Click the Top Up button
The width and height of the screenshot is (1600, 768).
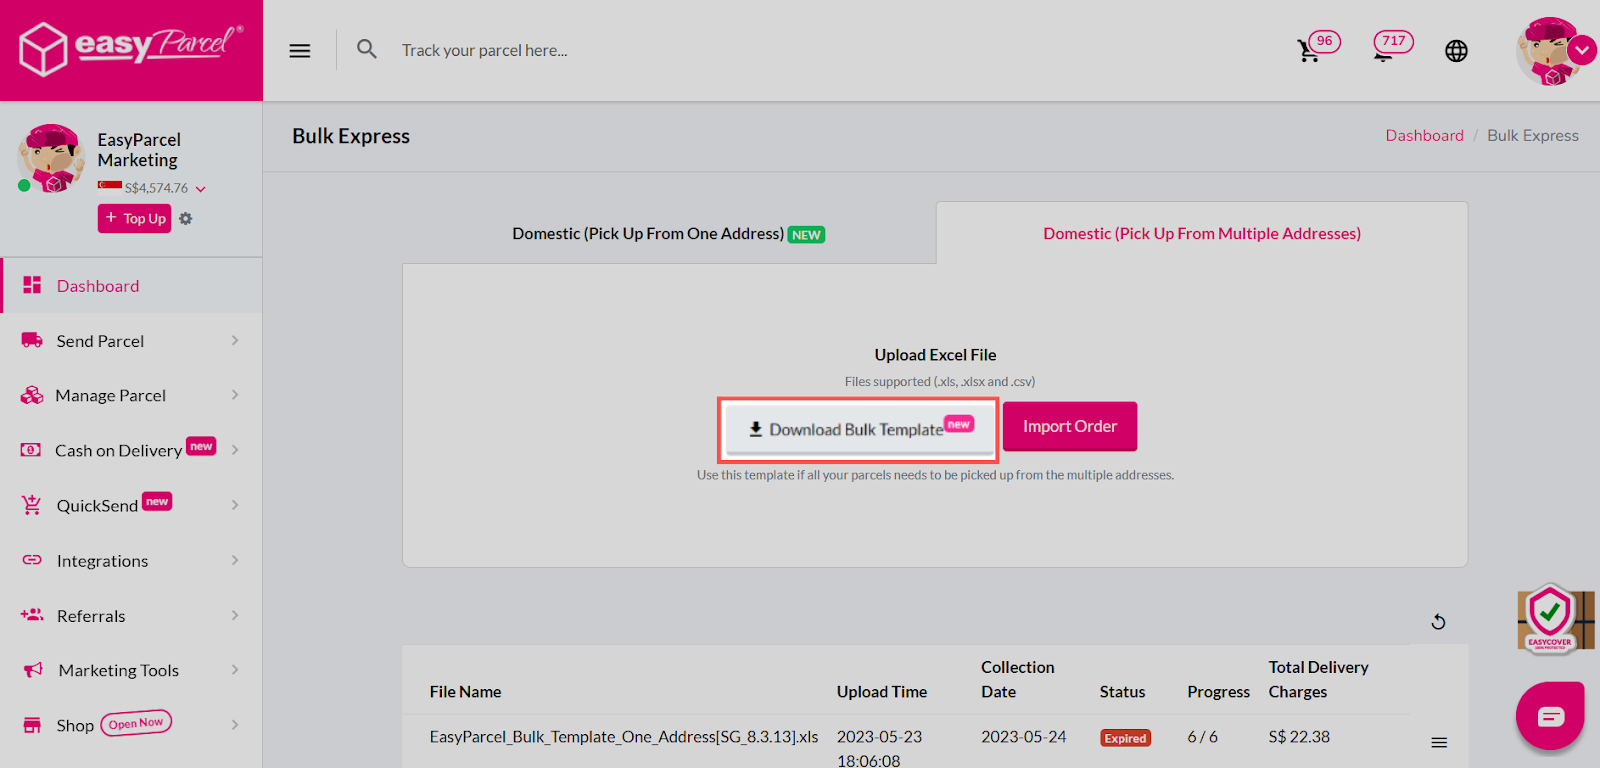coord(134,218)
